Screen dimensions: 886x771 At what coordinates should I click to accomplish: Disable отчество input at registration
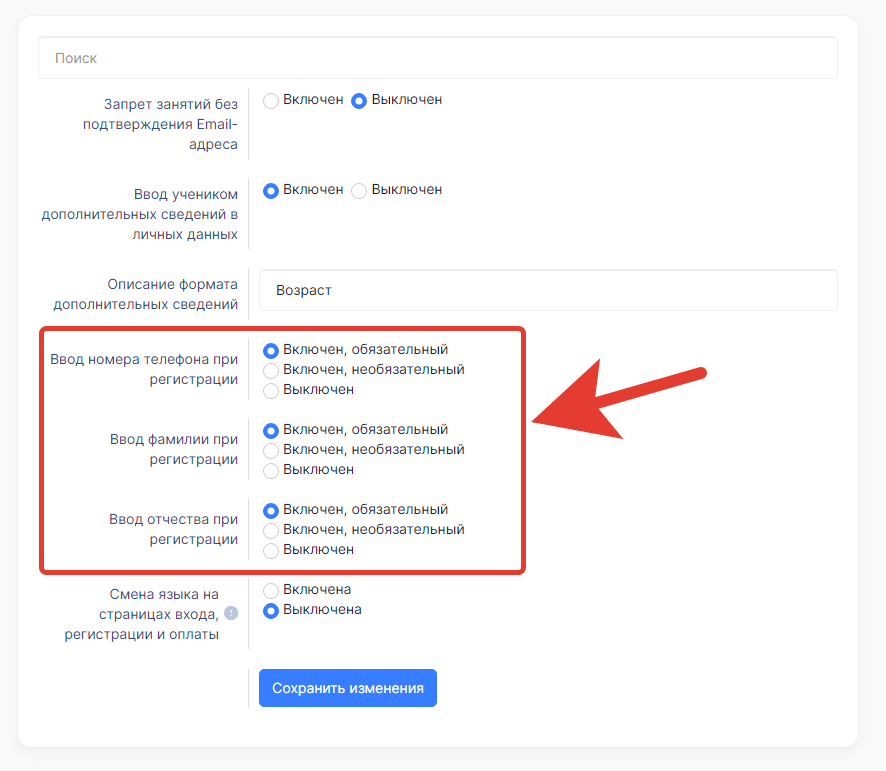[271, 551]
